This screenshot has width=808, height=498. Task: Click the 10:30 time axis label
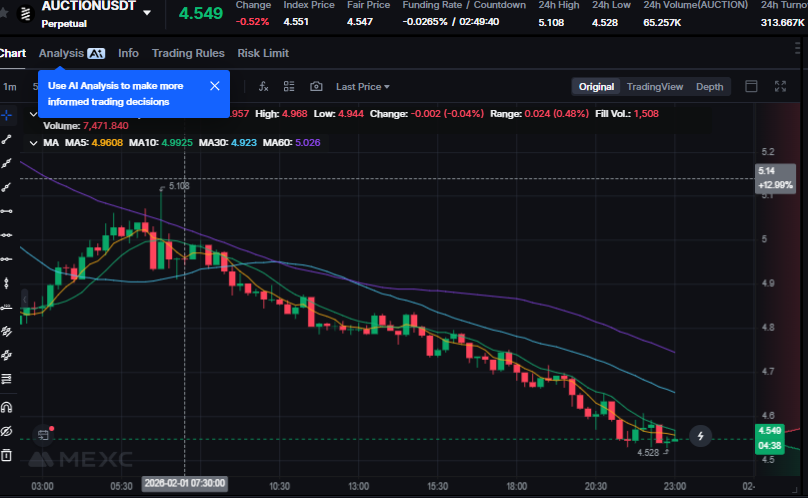point(279,486)
